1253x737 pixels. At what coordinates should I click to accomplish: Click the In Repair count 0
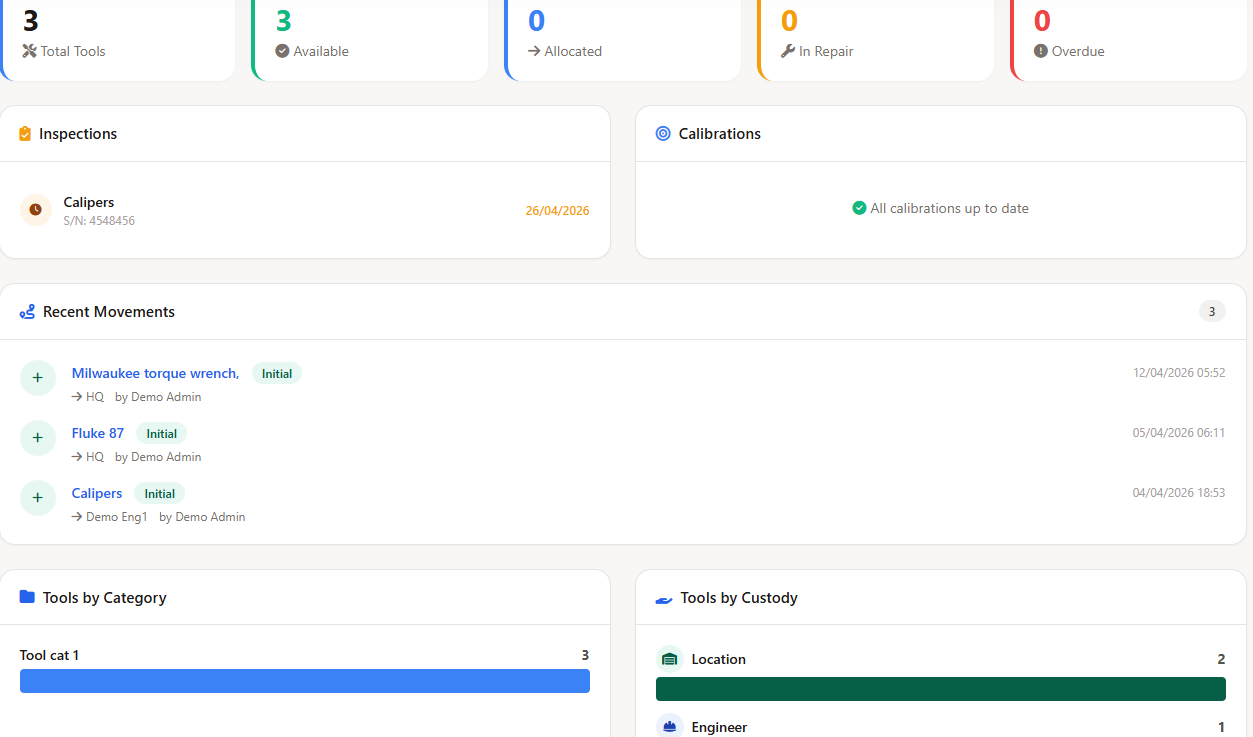790,21
